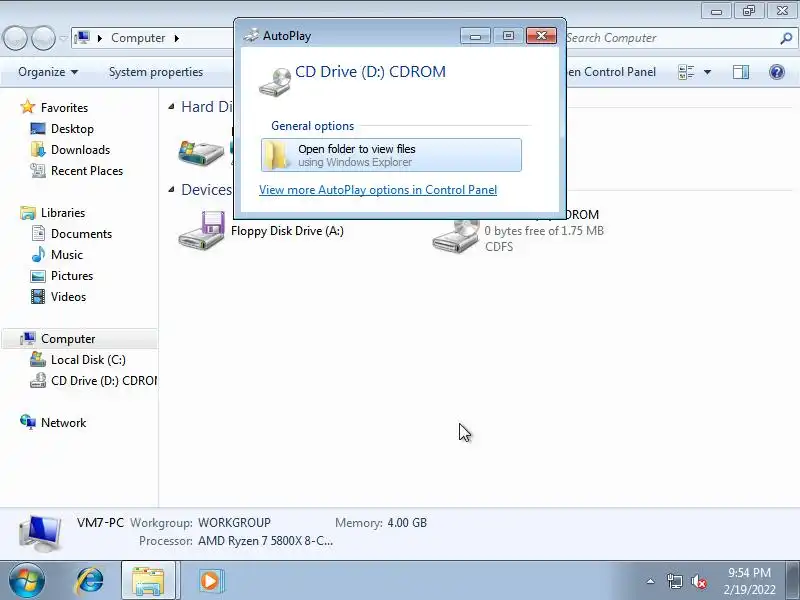Click the Network icon in sidebar
The image size is (800, 600).
[28, 422]
